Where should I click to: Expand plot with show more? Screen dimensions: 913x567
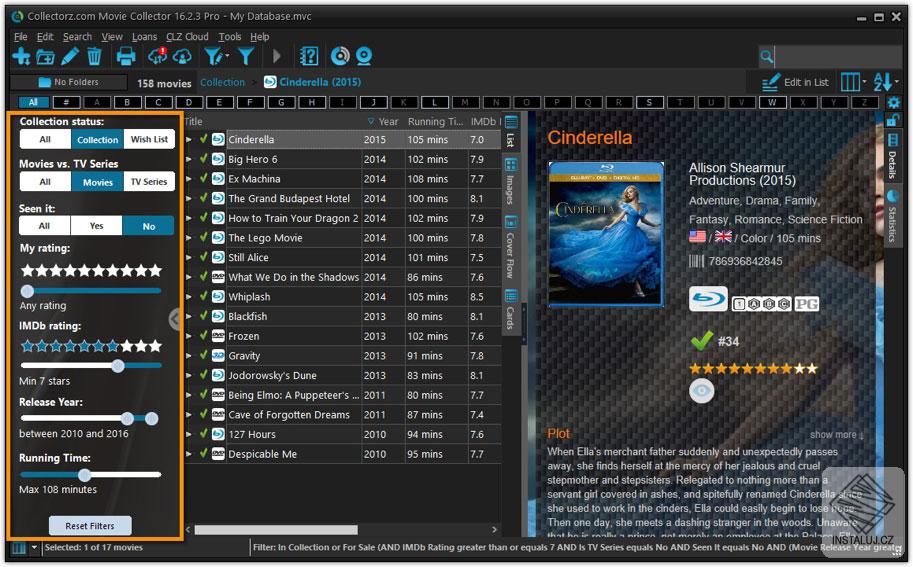836,435
